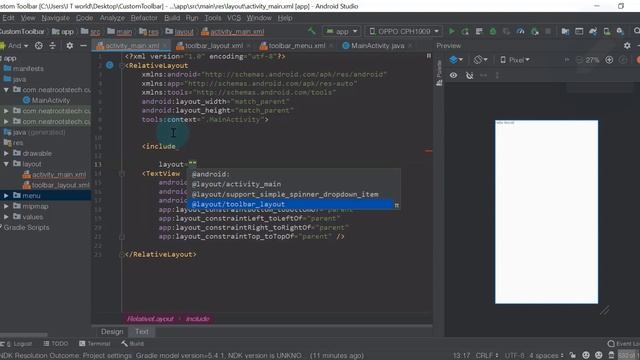640x360 pixels.
Task: Open the Build tool window
Action: (133, 344)
